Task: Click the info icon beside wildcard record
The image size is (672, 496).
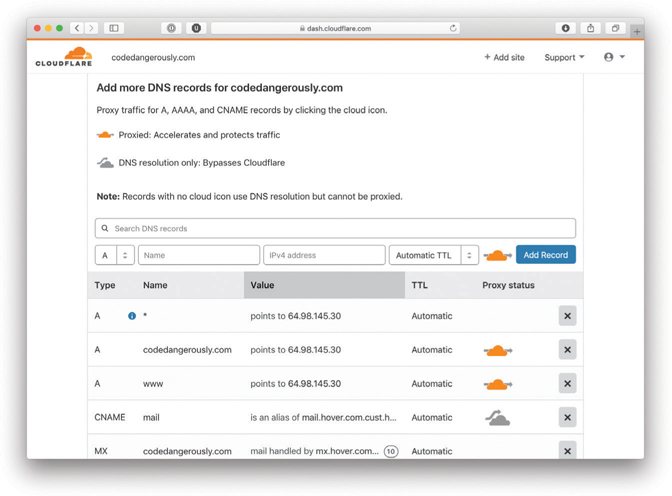Action: coord(132,316)
